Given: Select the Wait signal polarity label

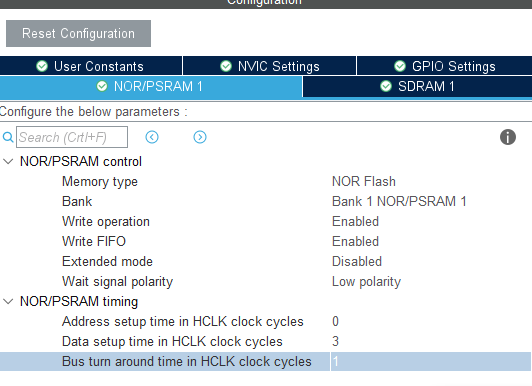Looking at the screenshot, I should (117, 282).
